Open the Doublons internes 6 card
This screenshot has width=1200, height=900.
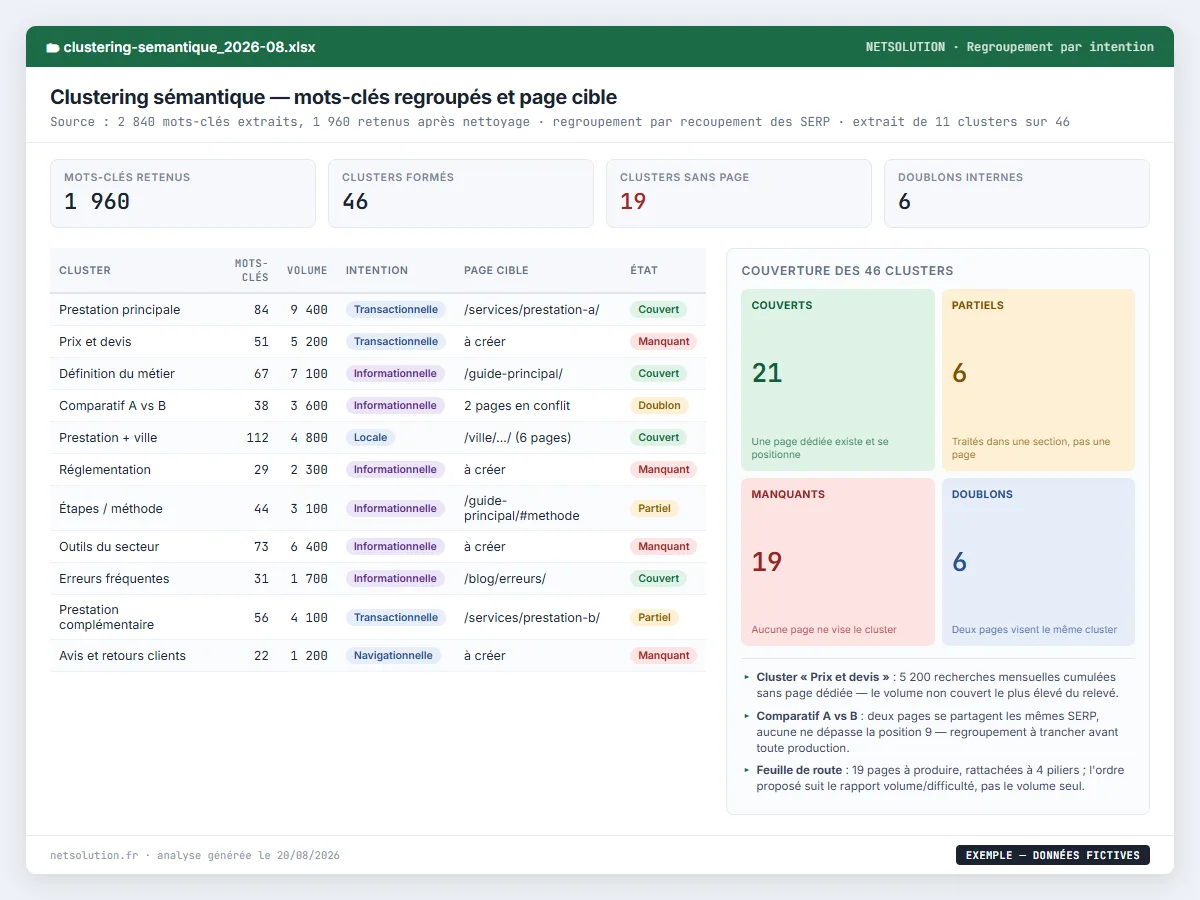tap(1017, 194)
